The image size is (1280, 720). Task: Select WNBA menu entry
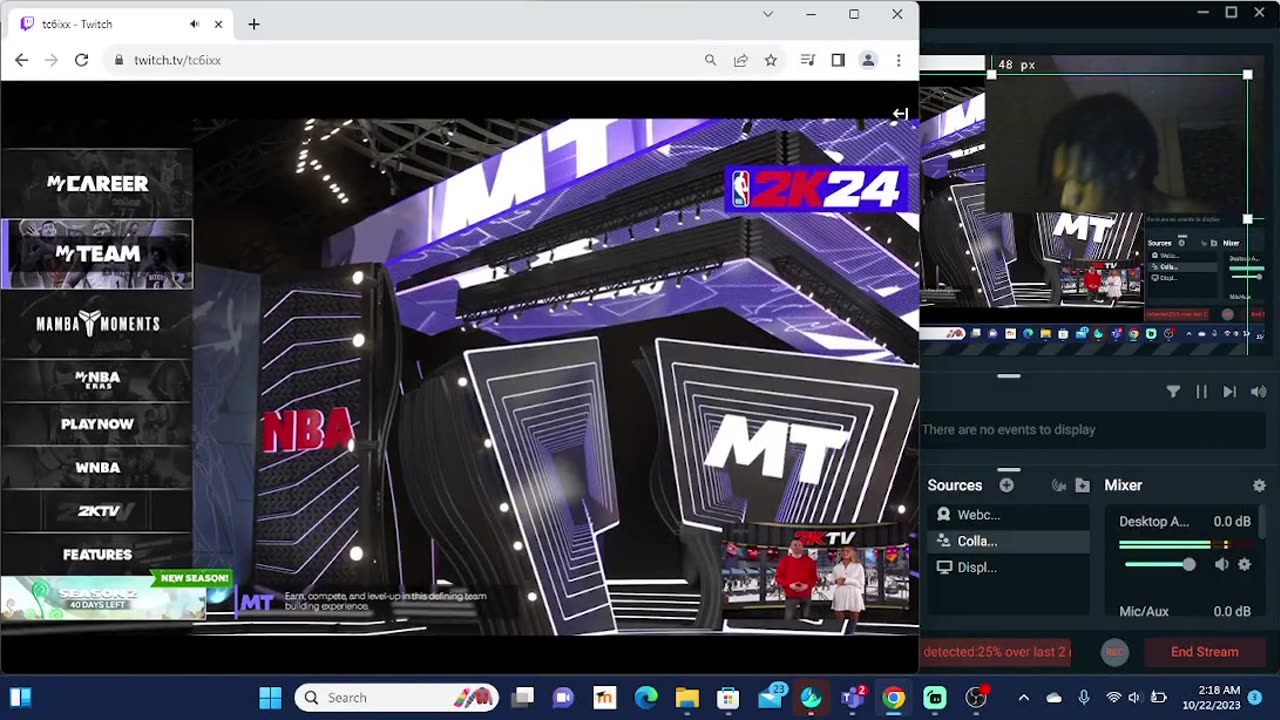coord(97,468)
